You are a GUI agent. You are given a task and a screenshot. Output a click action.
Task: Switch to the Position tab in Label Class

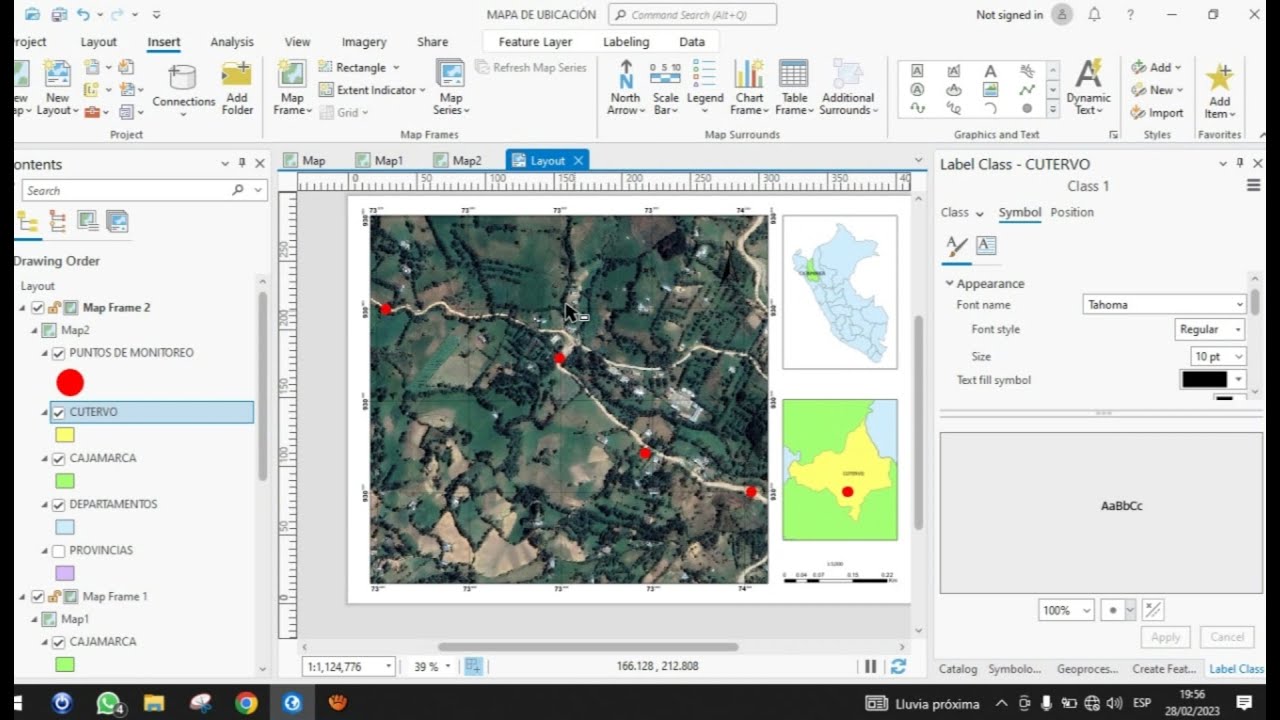coord(1072,213)
